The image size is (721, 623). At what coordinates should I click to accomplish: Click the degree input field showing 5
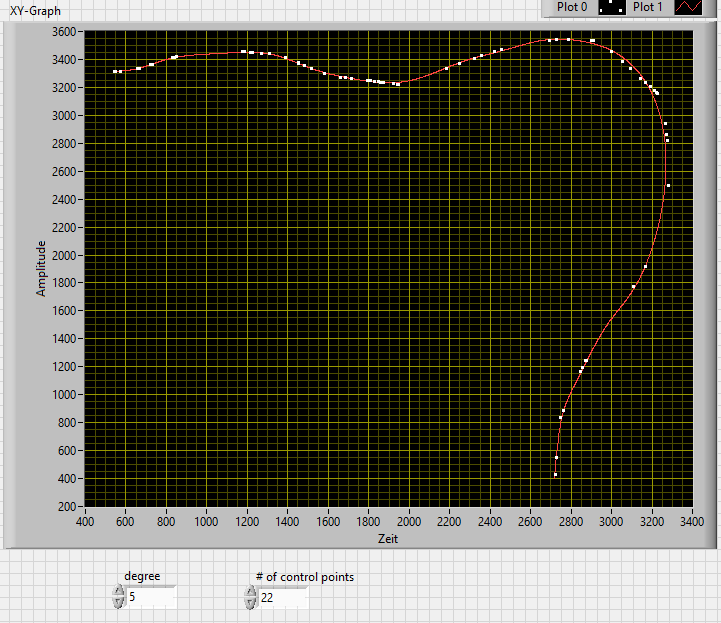tap(151, 597)
